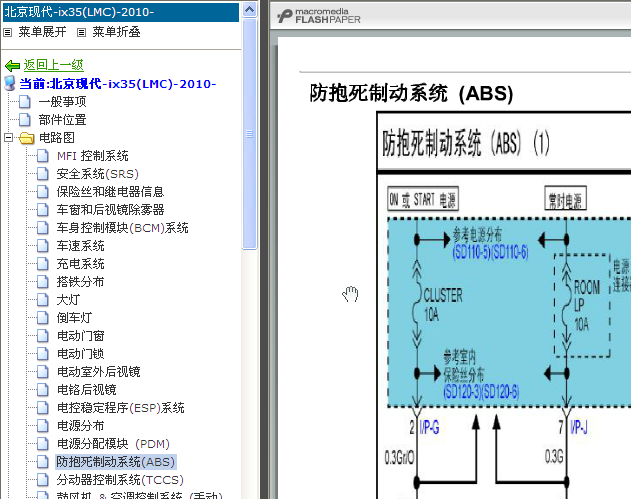Click page icon next to 车窗和后视镜除雾器
Image resolution: width=631 pixels, height=499 pixels.
43,210
